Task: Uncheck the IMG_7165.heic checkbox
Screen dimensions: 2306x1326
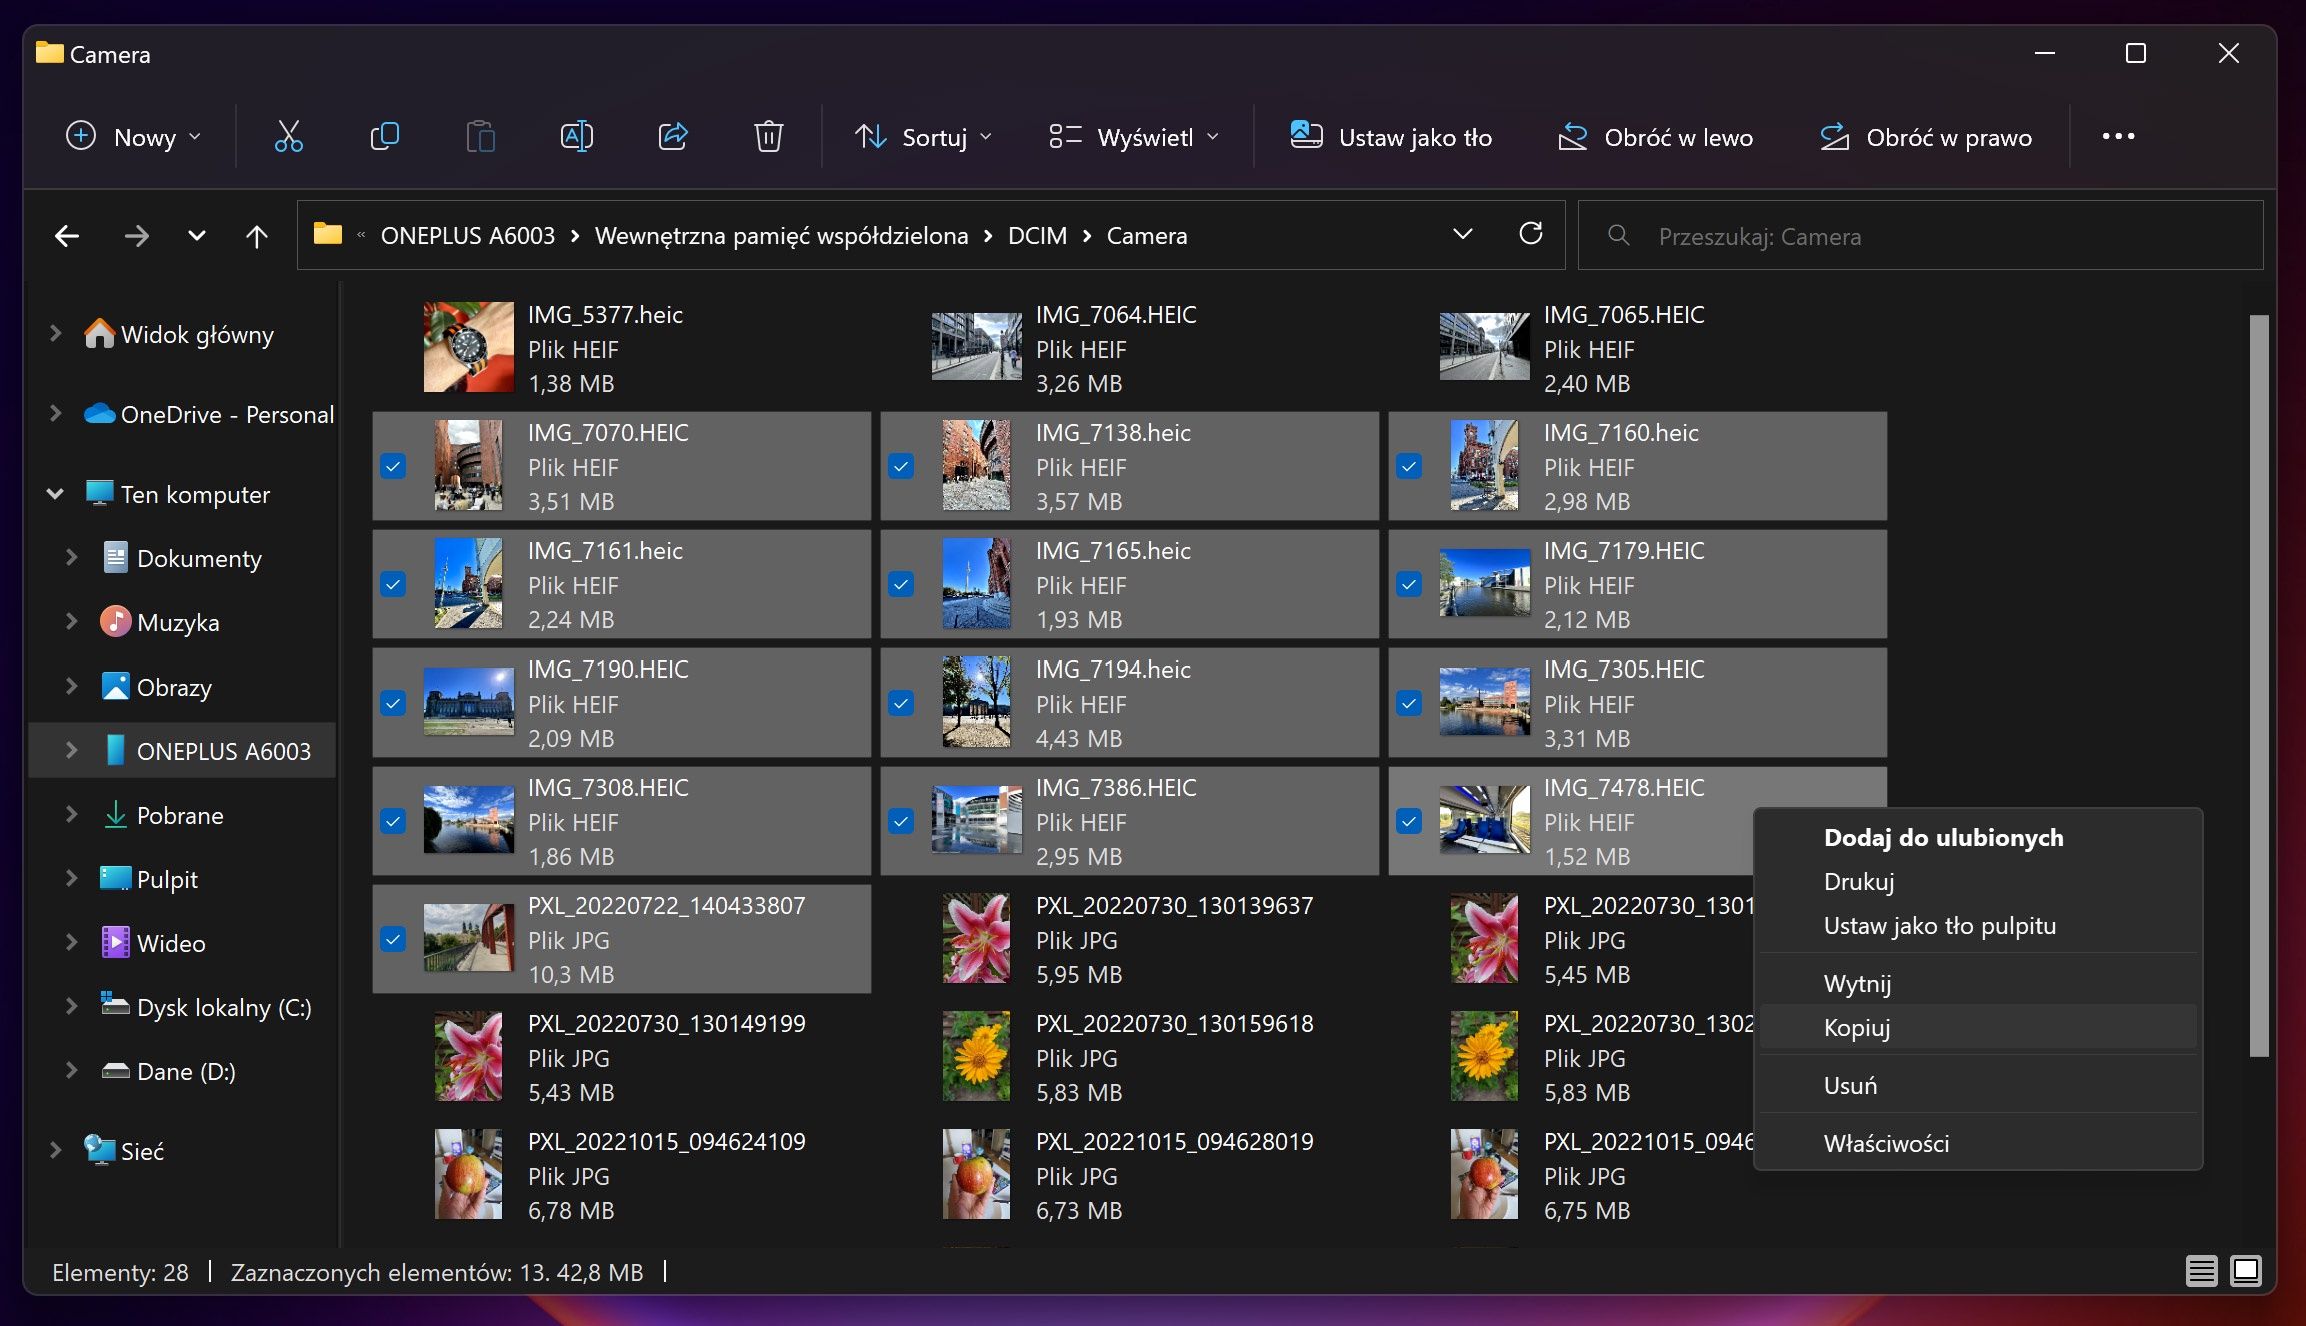Action: (x=901, y=584)
